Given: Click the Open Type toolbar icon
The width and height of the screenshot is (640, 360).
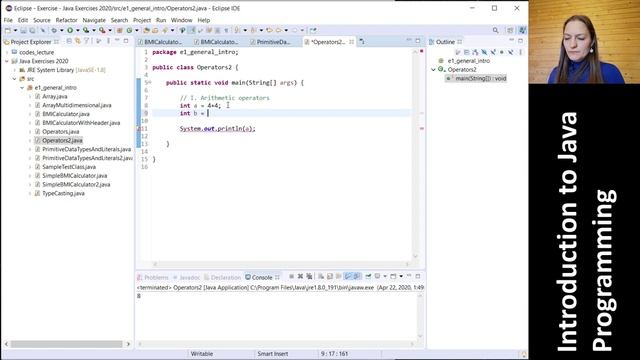Looking at the screenshot, I should pyautogui.click(x=146, y=30).
